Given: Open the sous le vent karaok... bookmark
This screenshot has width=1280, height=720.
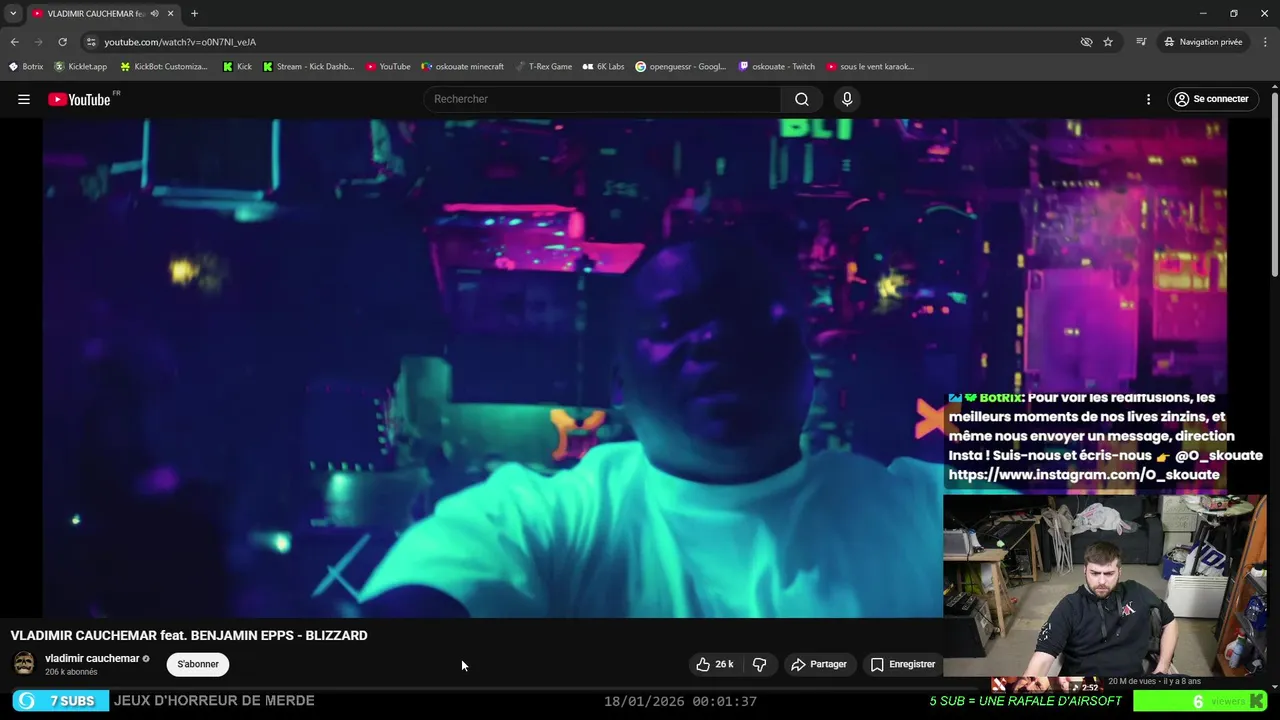Looking at the screenshot, I should (870, 67).
